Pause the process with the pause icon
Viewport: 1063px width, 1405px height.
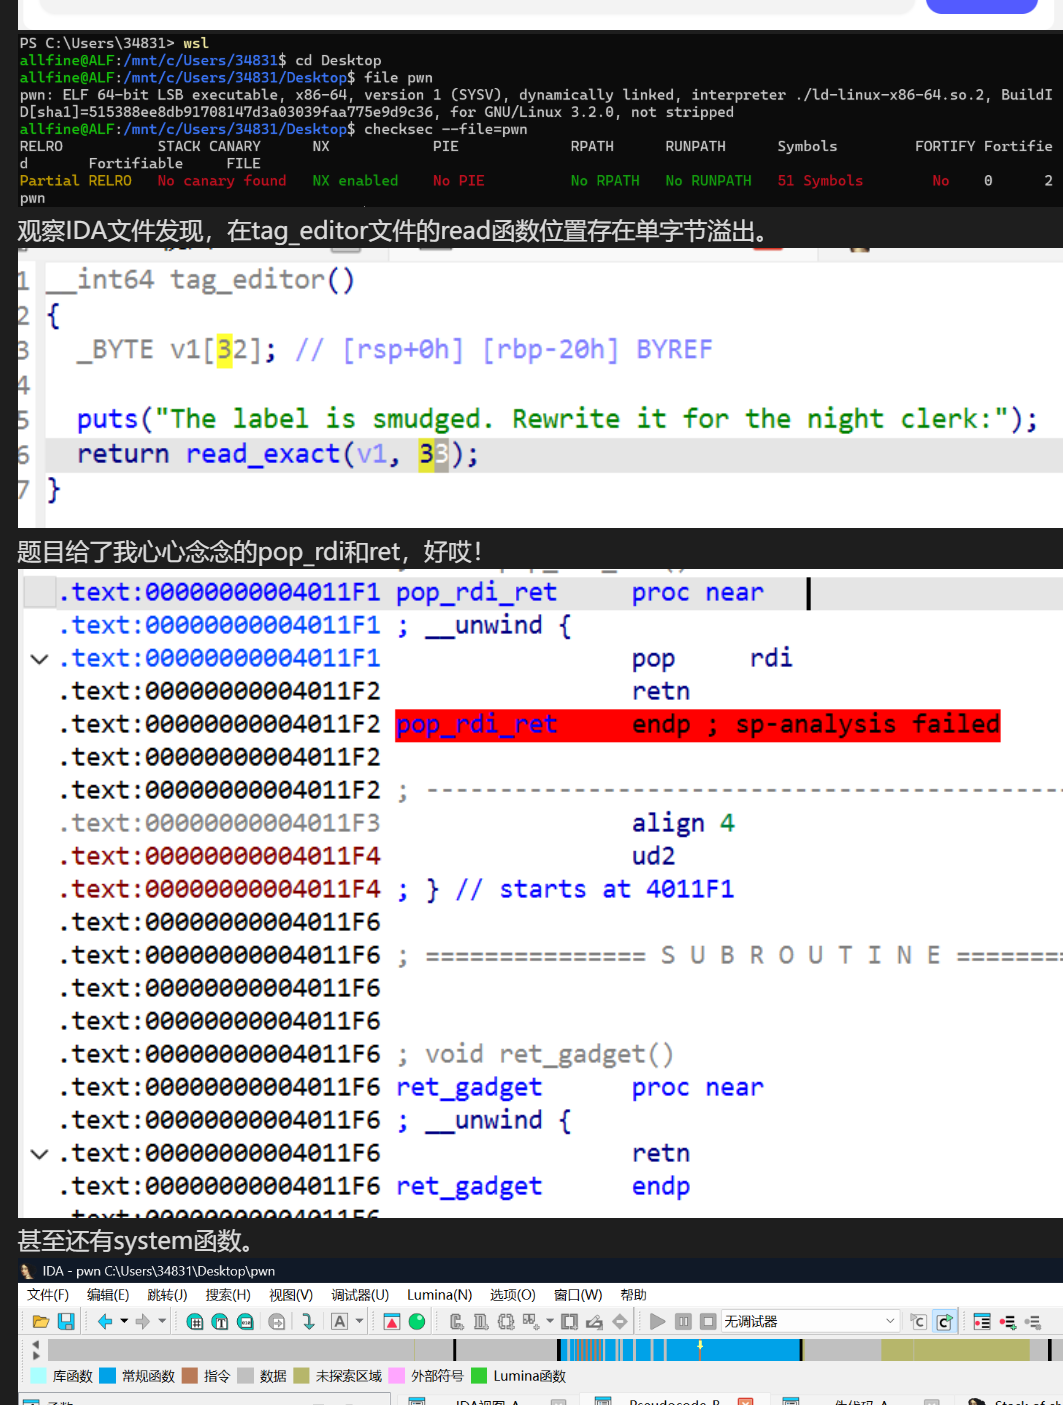tap(683, 1322)
